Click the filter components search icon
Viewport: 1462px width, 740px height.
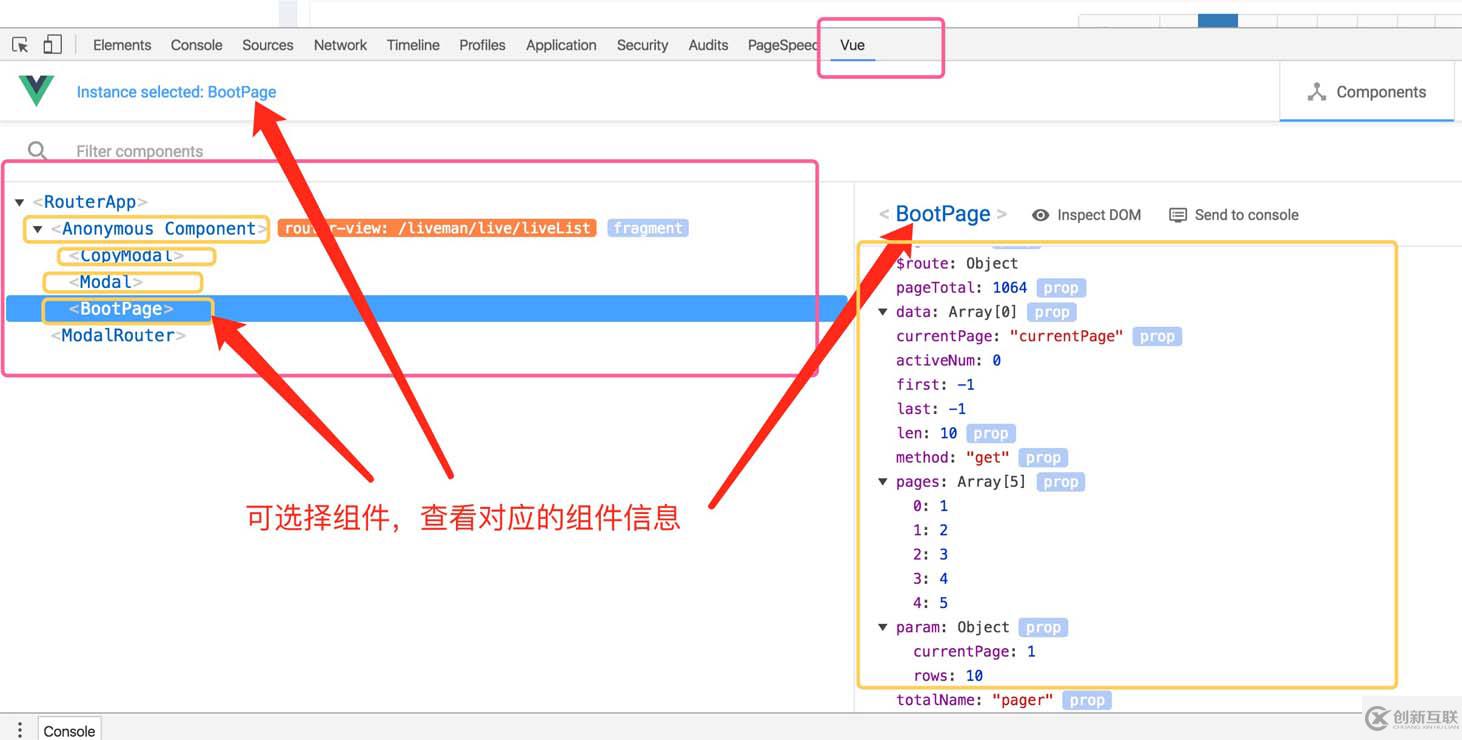pos(37,151)
